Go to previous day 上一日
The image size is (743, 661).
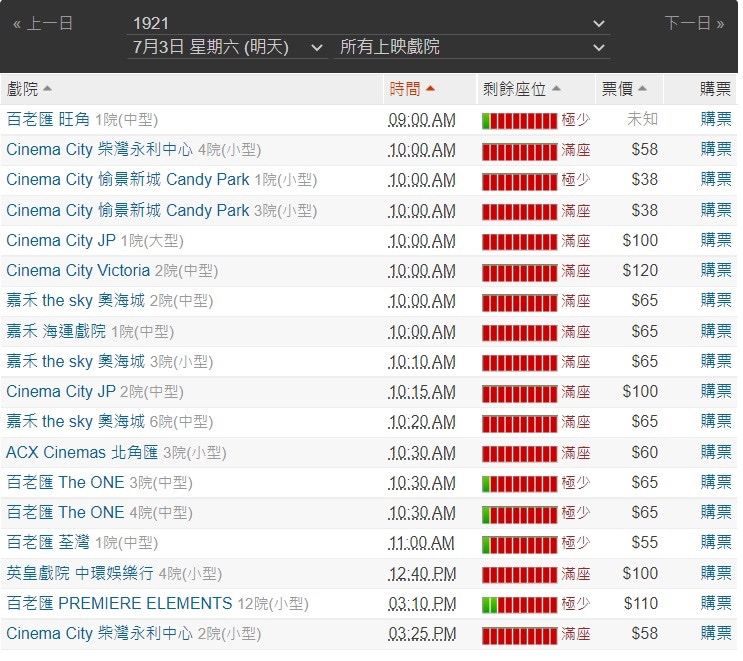pyautogui.click(x=43, y=23)
